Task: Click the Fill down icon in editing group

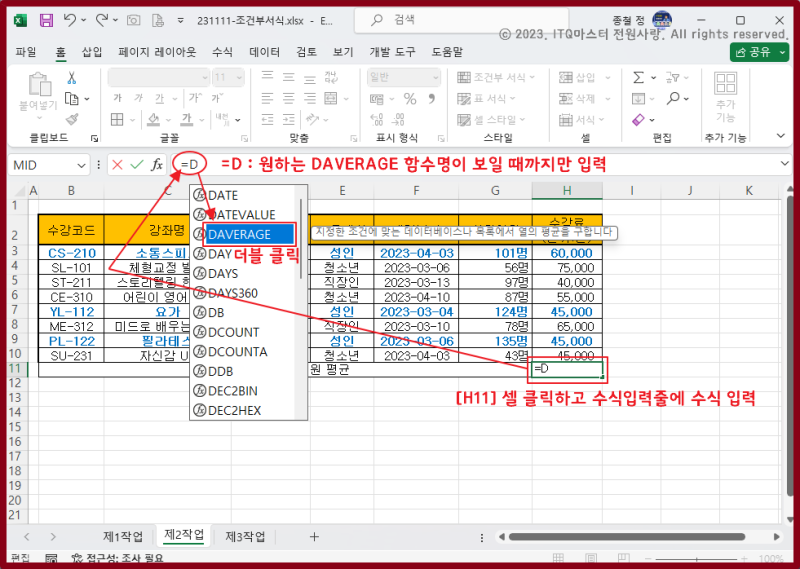Action: 638,98
